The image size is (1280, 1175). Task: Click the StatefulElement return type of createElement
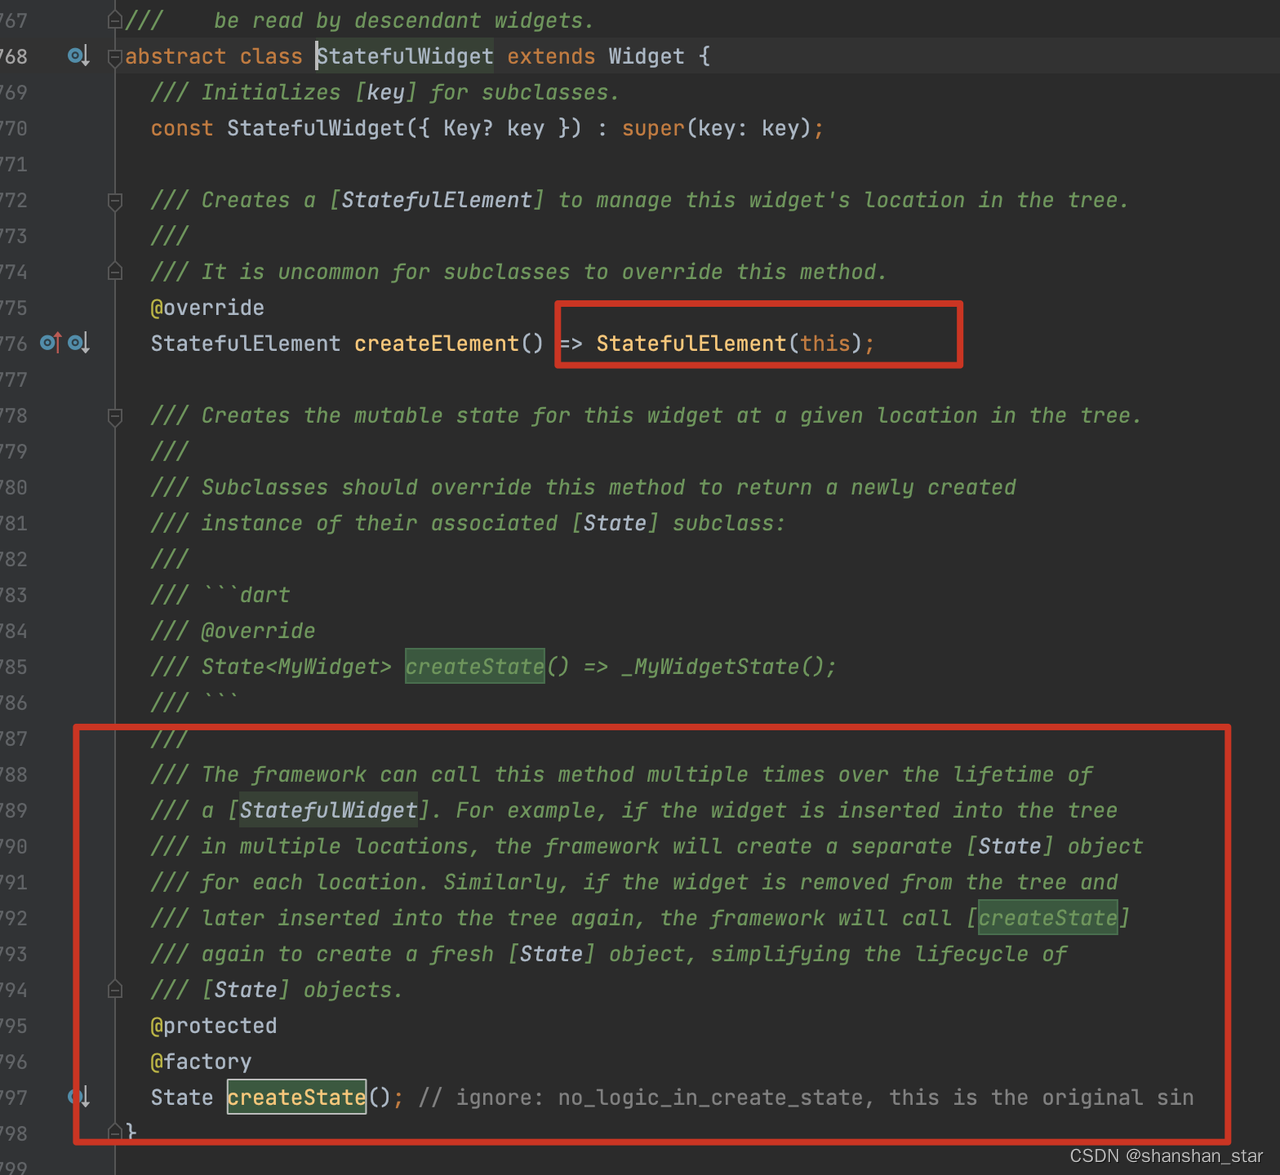246,343
